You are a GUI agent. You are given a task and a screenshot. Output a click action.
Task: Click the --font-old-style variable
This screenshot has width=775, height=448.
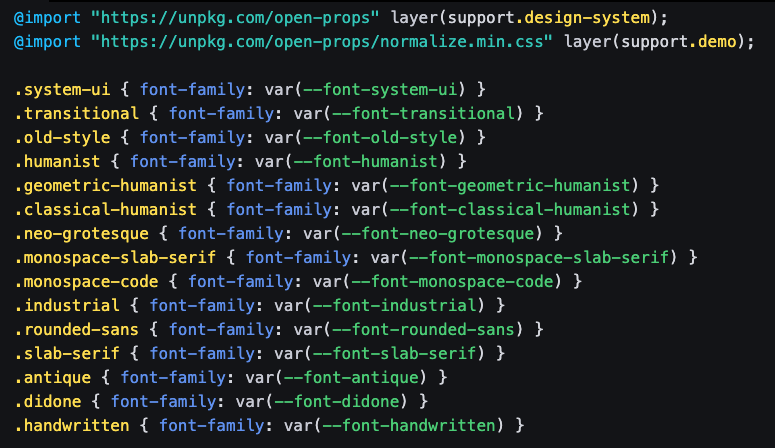380,137
